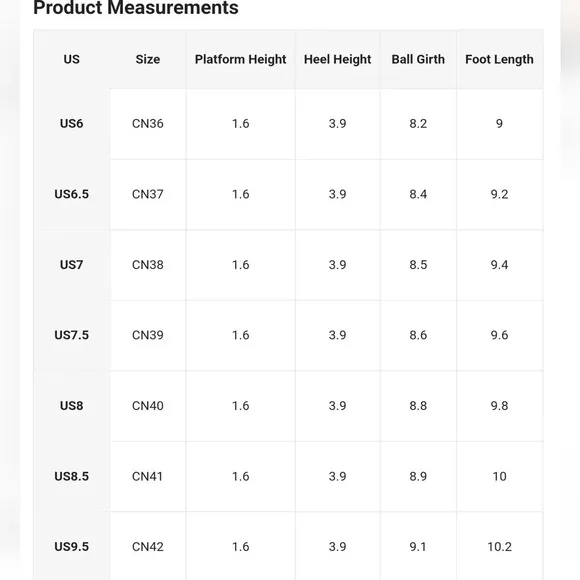Select the US column header
Viewport: 580px width, 580px height.
point(71,59)
